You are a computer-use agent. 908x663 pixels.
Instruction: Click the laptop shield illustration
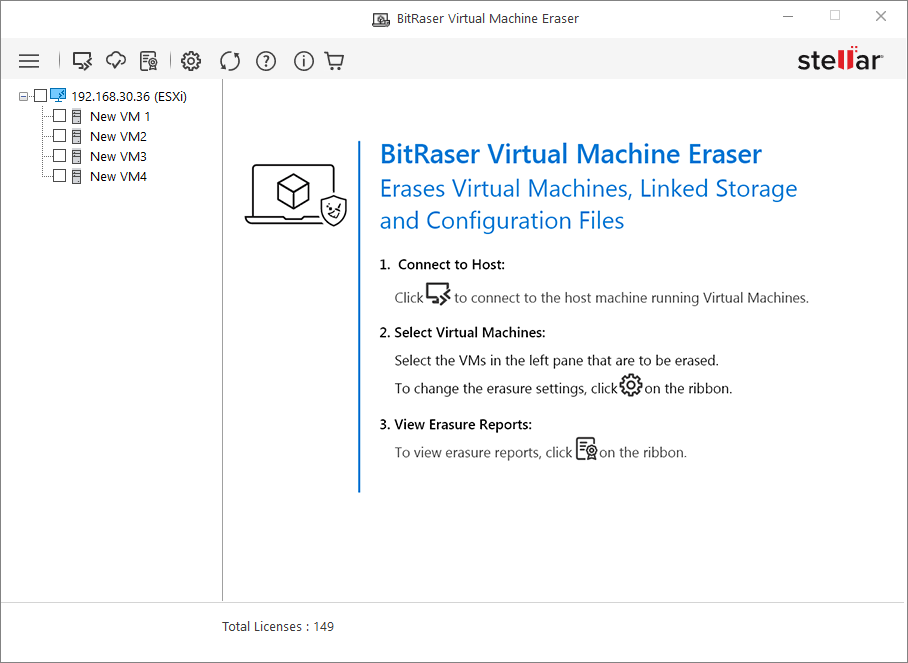pyautogui.click(x=296, y=195)
